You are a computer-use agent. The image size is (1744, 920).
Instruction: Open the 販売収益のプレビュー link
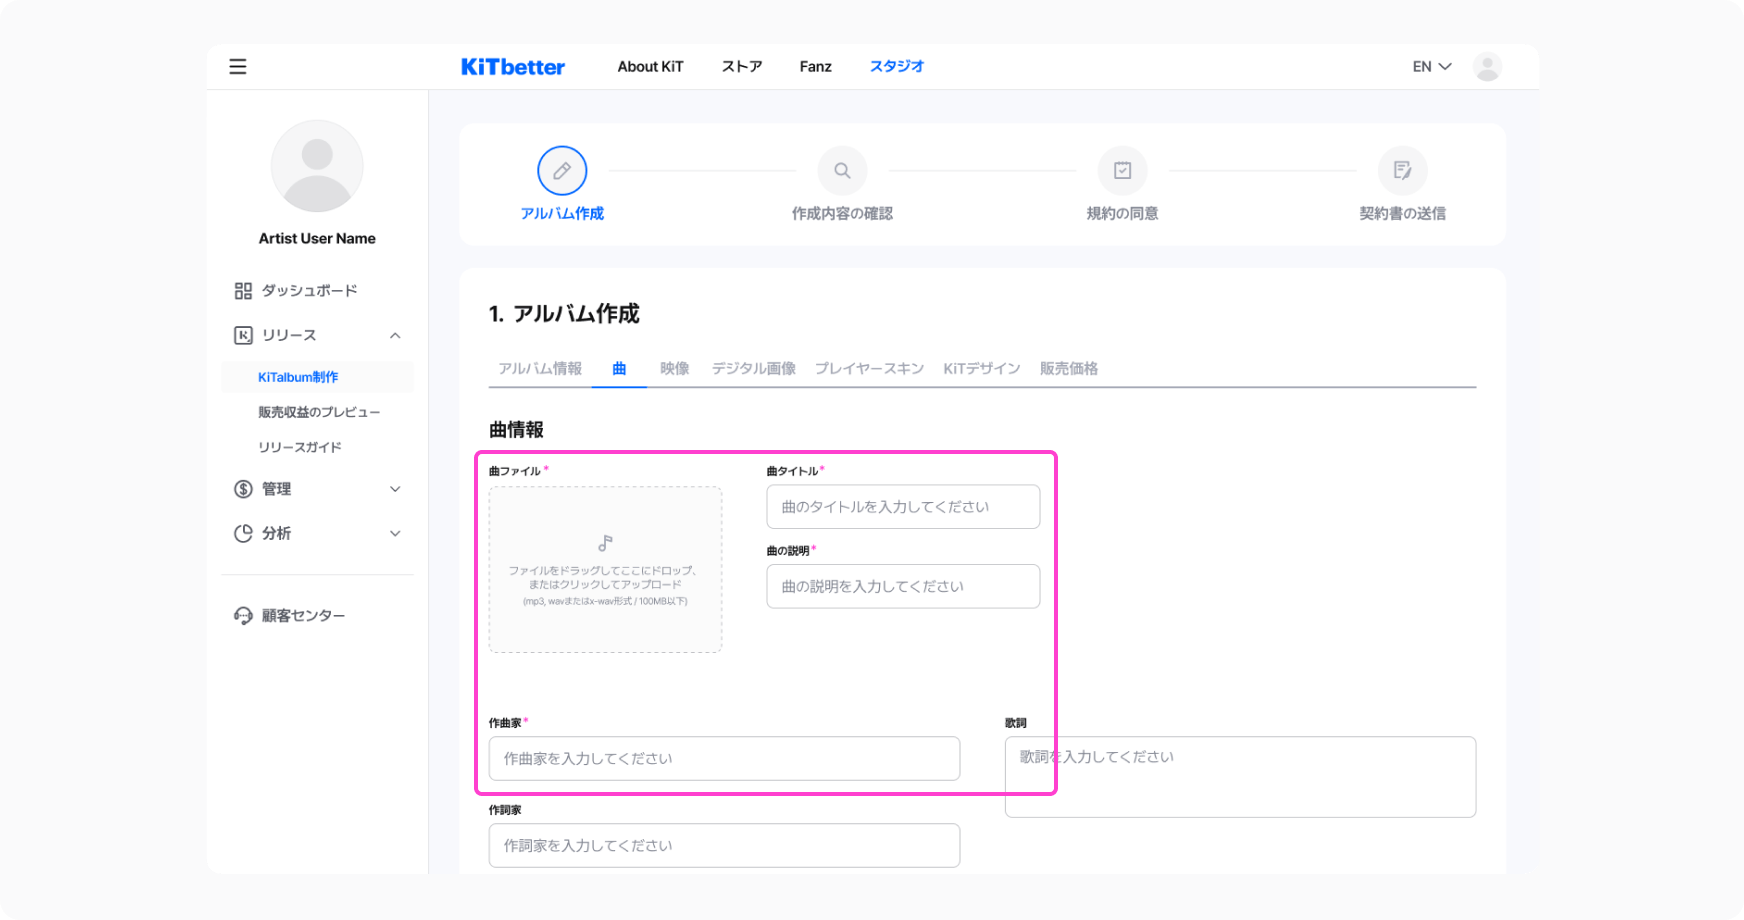tap(319, 412)
